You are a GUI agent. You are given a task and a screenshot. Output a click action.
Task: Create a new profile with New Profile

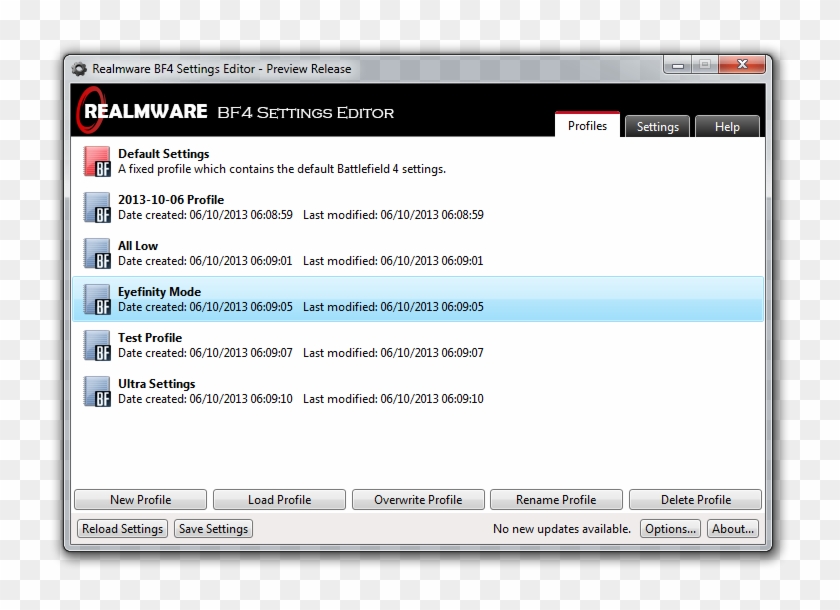click(140, 499)
